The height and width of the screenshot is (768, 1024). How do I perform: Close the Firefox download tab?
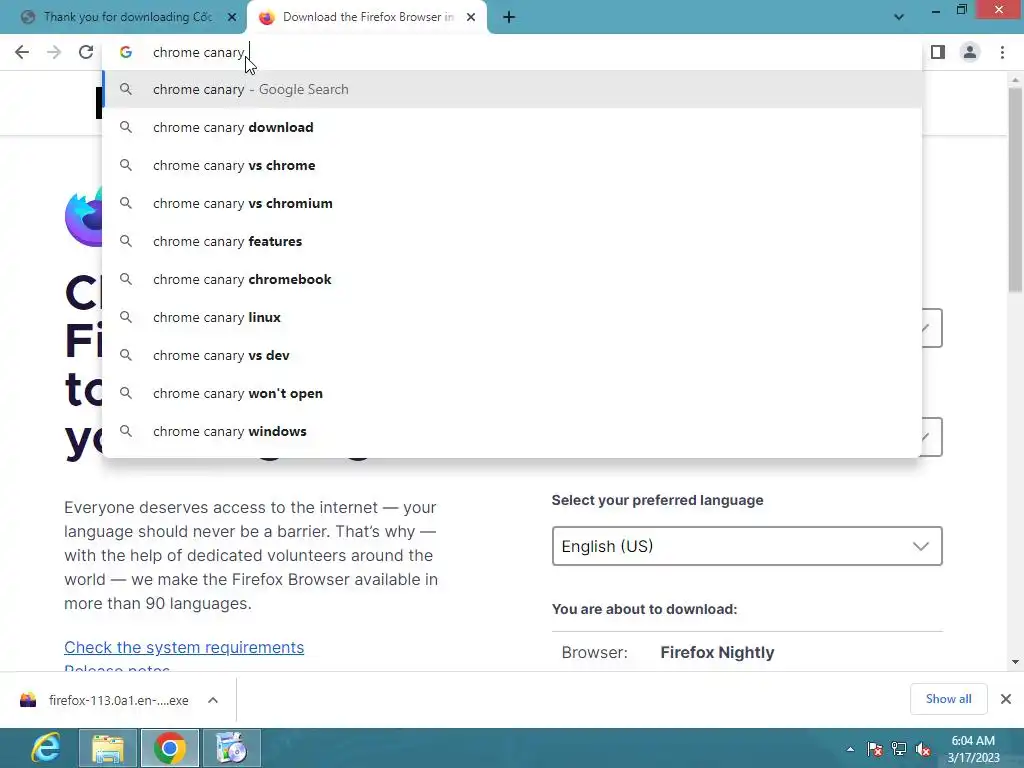[x=471, y=17]
